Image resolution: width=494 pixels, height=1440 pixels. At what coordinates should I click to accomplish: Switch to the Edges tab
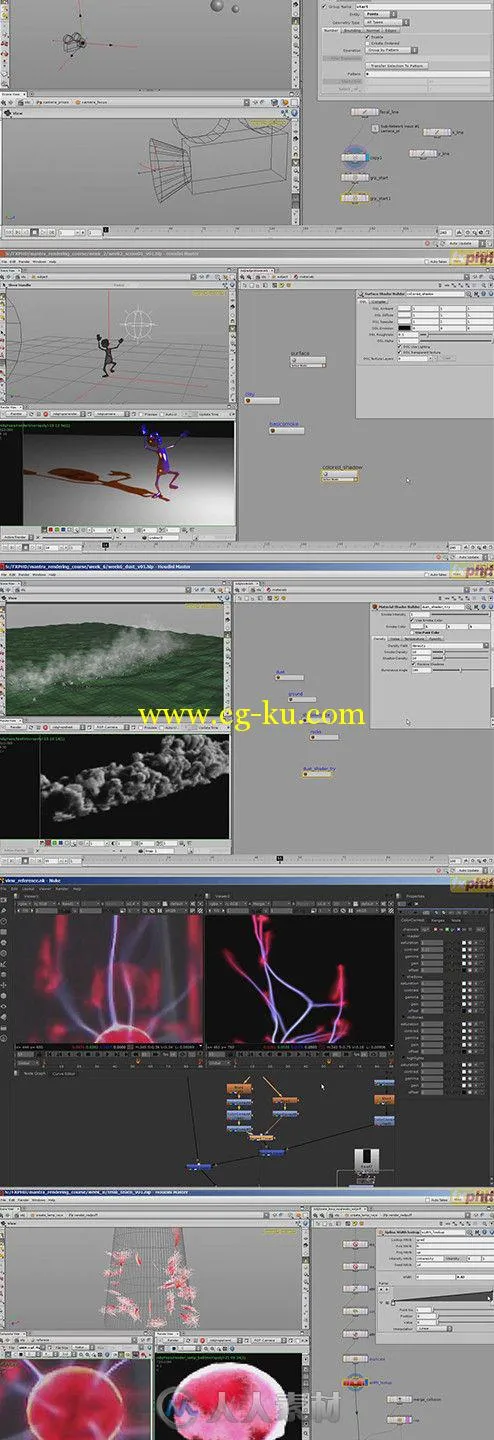(x=390, y=31)
